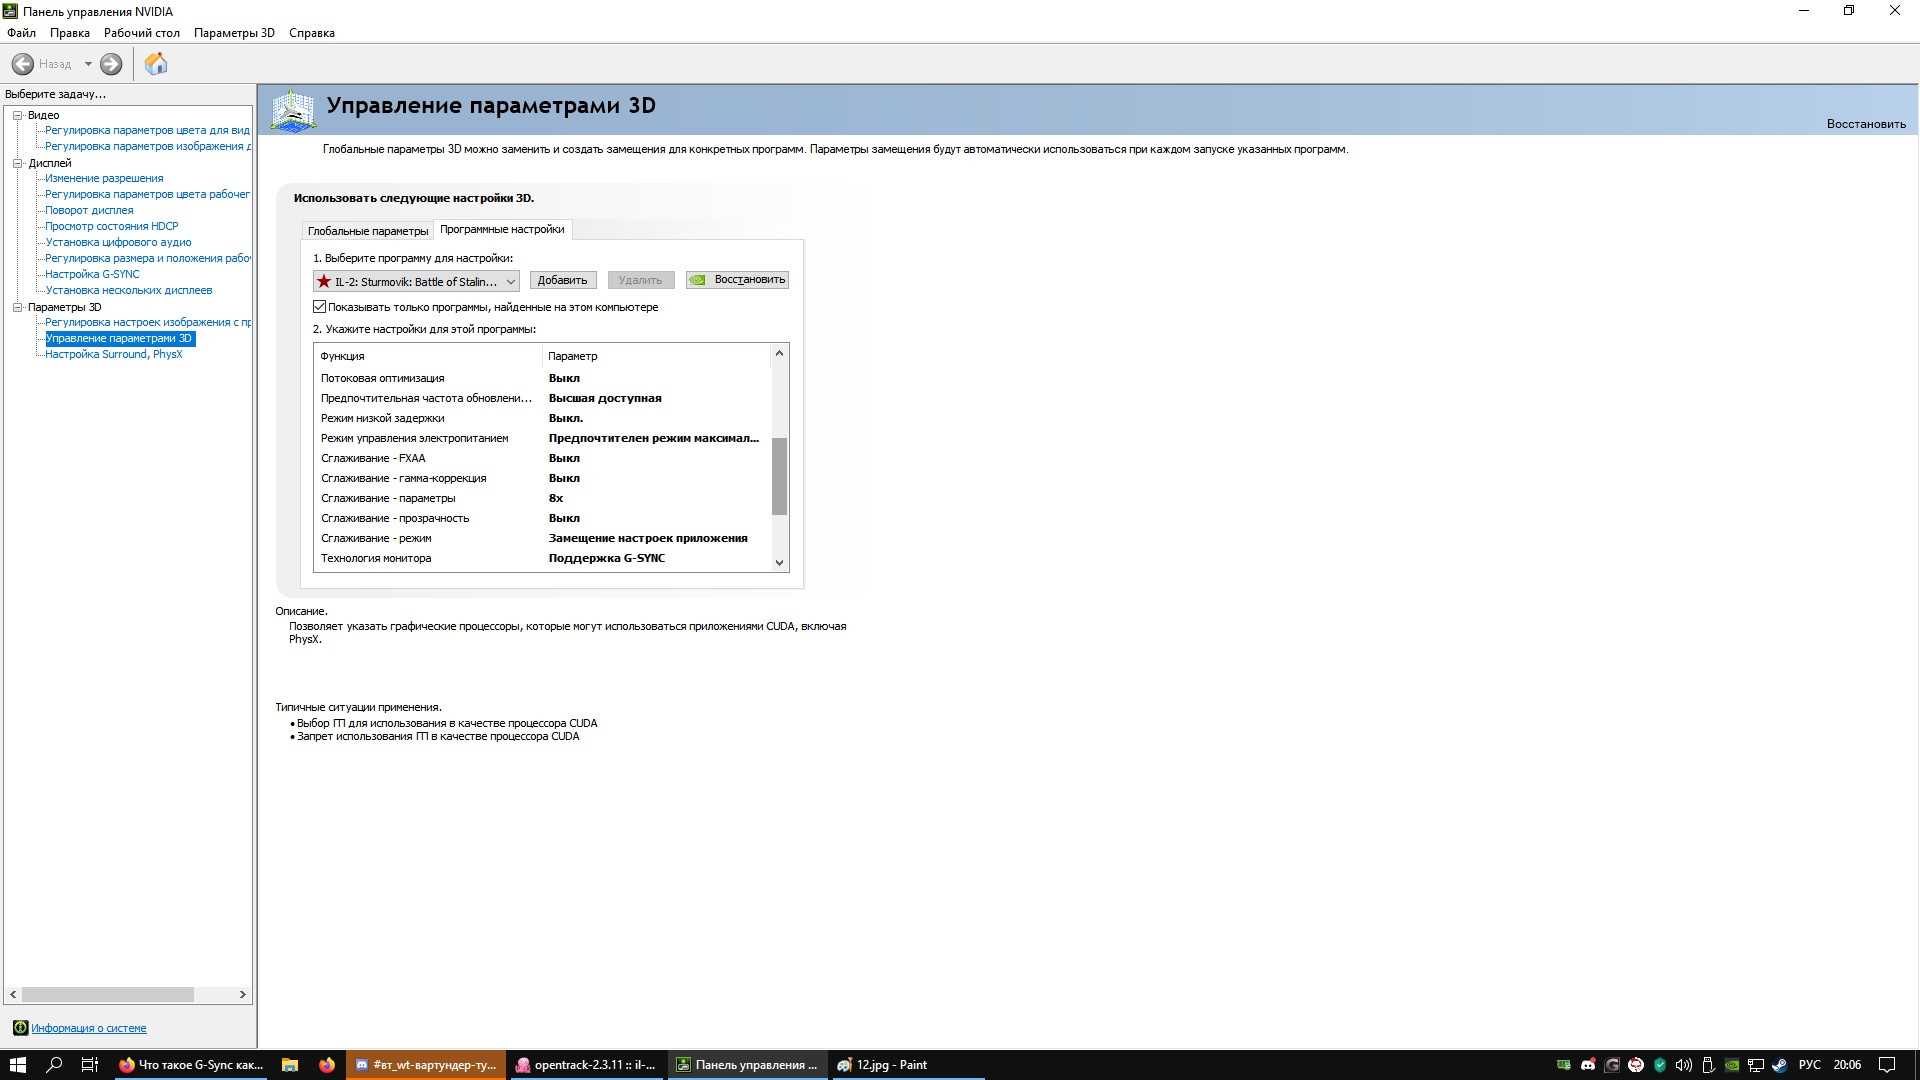Open the Back history dropdown arrow

(x=88, y=64)
